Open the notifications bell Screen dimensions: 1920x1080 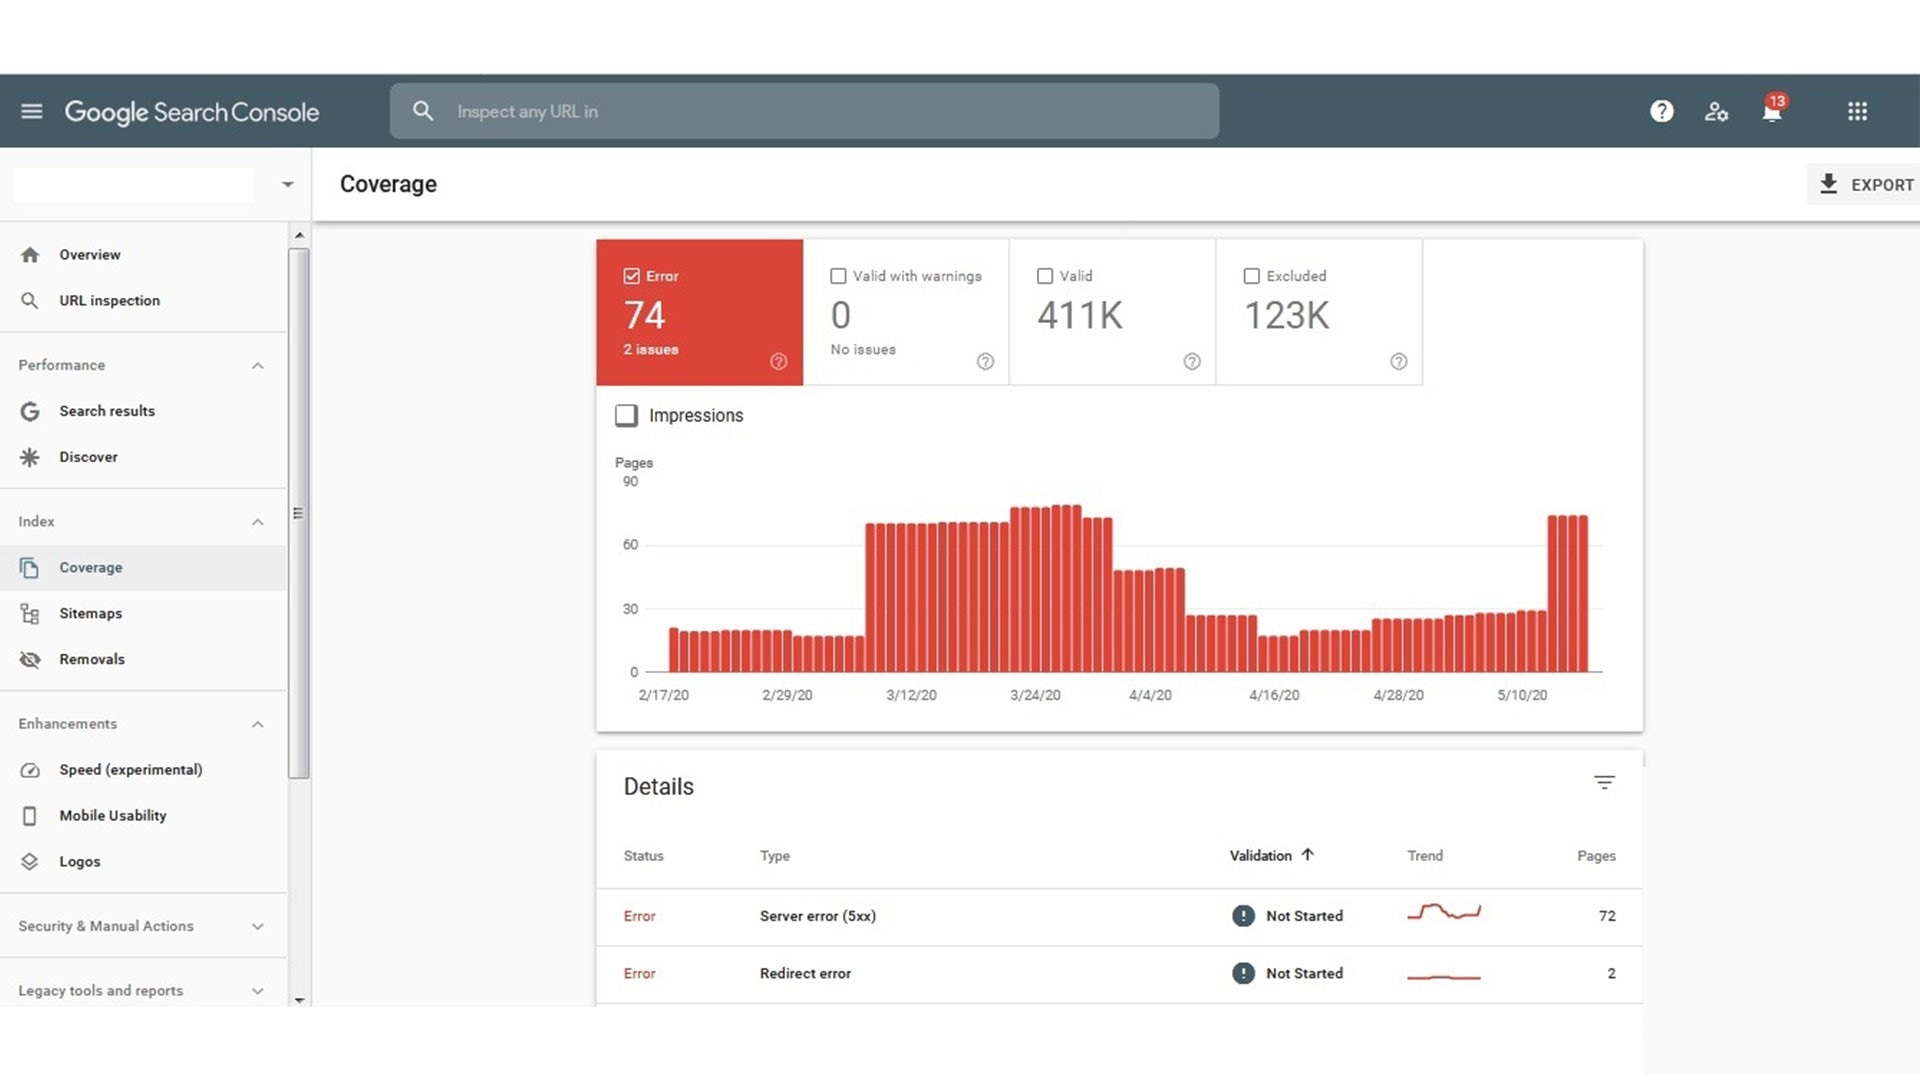(x=1771, y=111)
